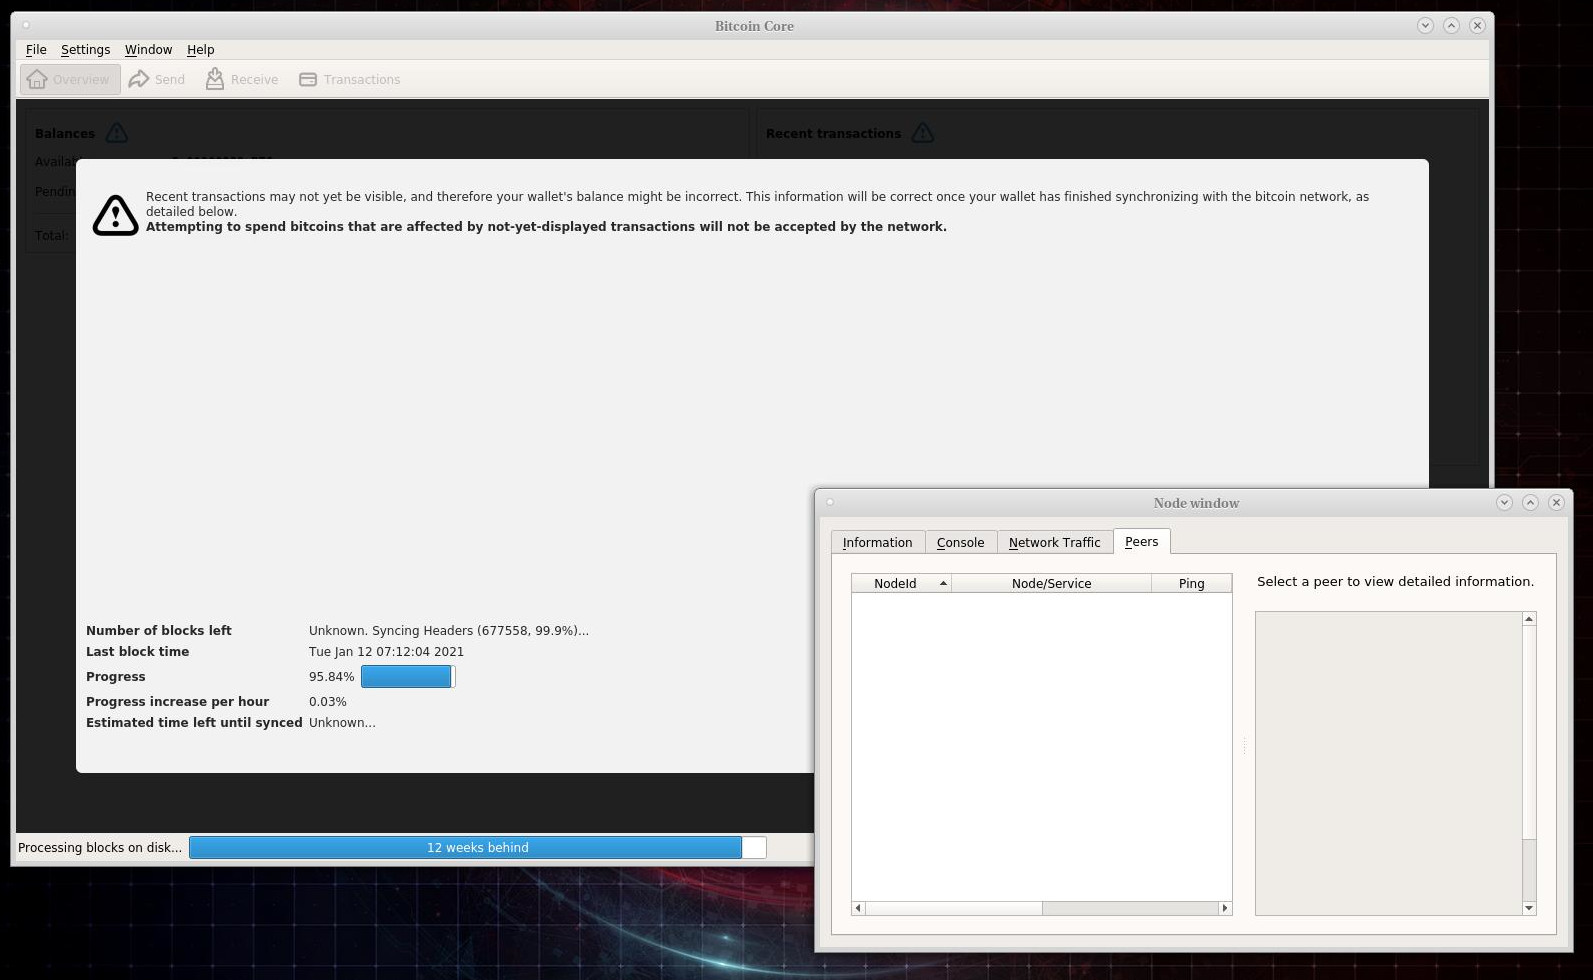Open the Help menu

[x=200, y=49]
